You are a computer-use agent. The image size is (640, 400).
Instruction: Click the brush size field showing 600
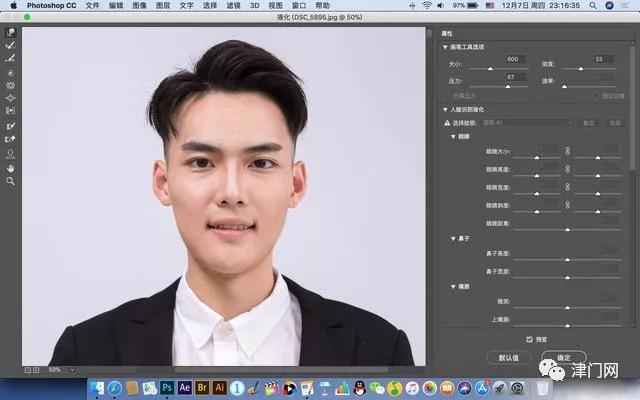pyautogui.click(x=515, y=59)
